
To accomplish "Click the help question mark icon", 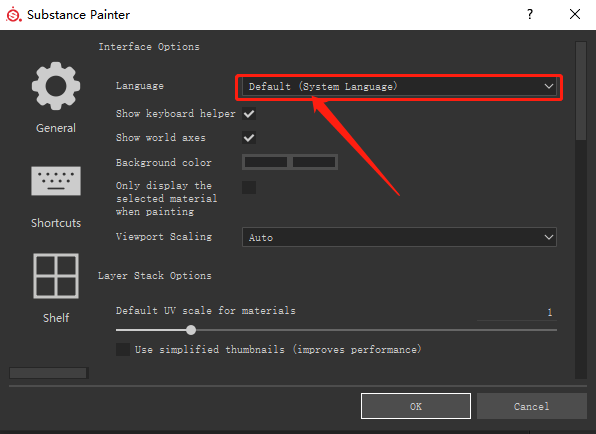I will pos(530,14).
